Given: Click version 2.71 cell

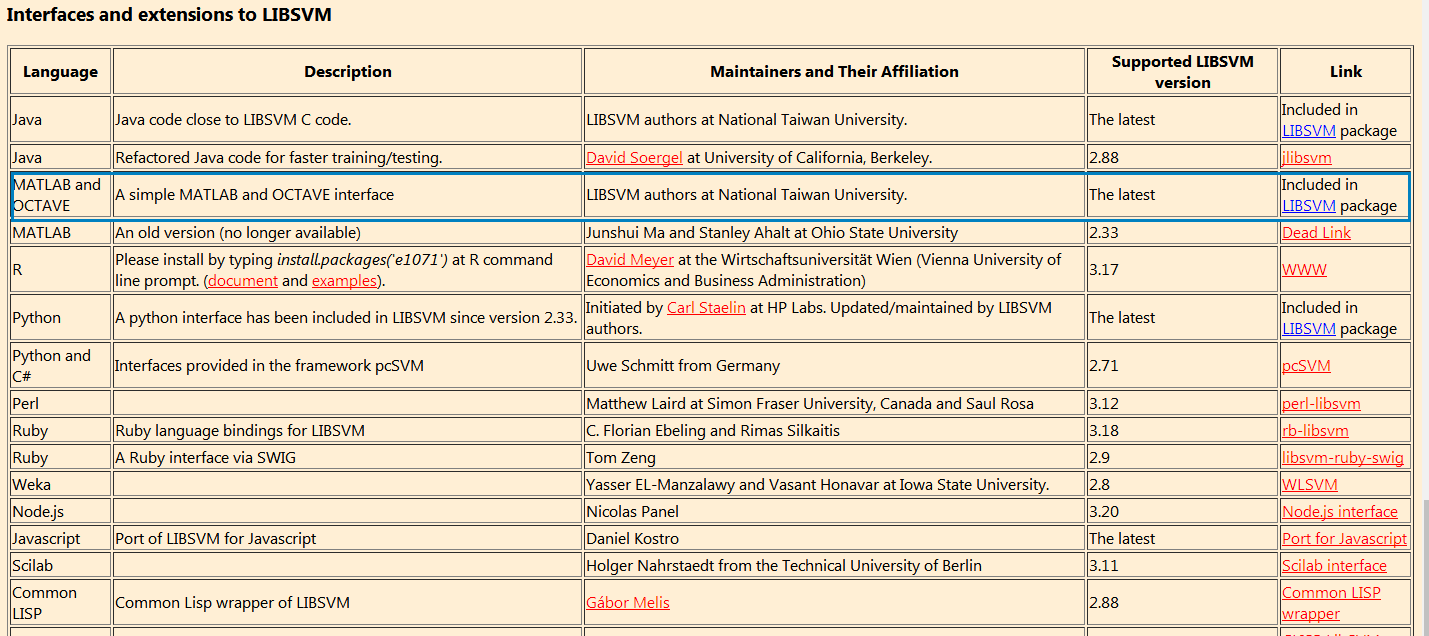Looking at the screenshot, I should click(1183, 365).
